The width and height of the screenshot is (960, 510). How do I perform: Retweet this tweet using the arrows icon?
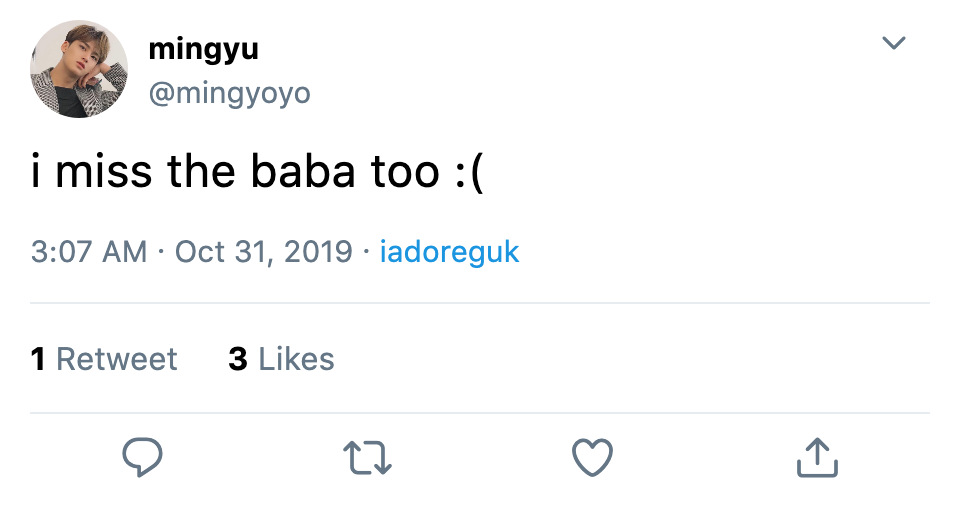click(367, 458)
